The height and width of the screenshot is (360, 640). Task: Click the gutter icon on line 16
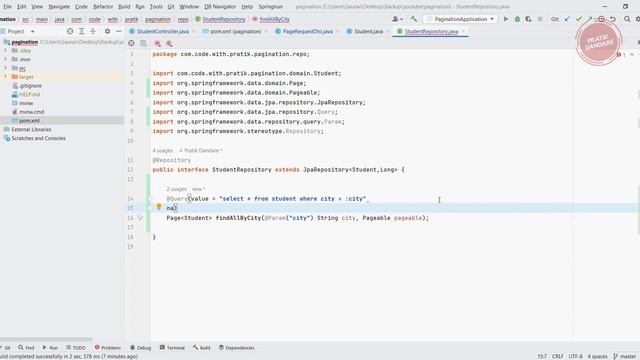click(x=140, y=218)
